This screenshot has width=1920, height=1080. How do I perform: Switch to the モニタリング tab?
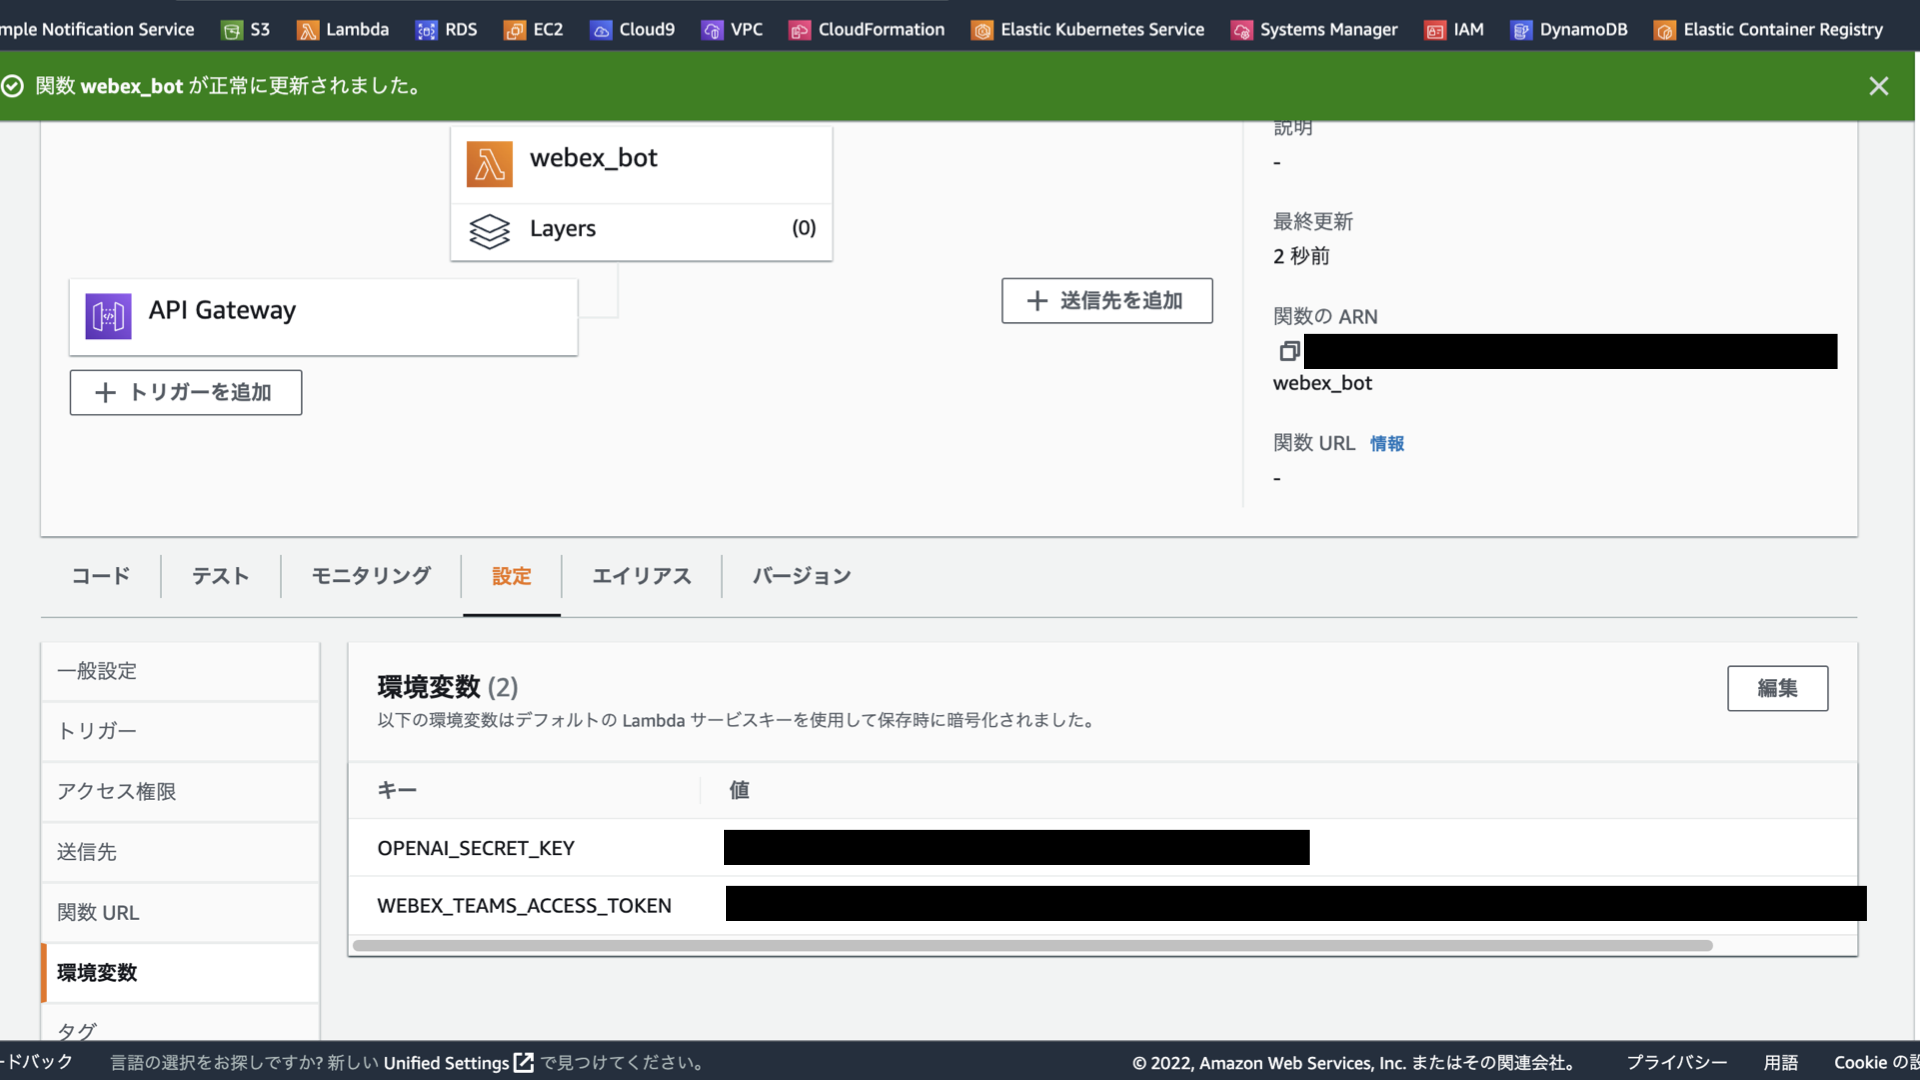369,576
